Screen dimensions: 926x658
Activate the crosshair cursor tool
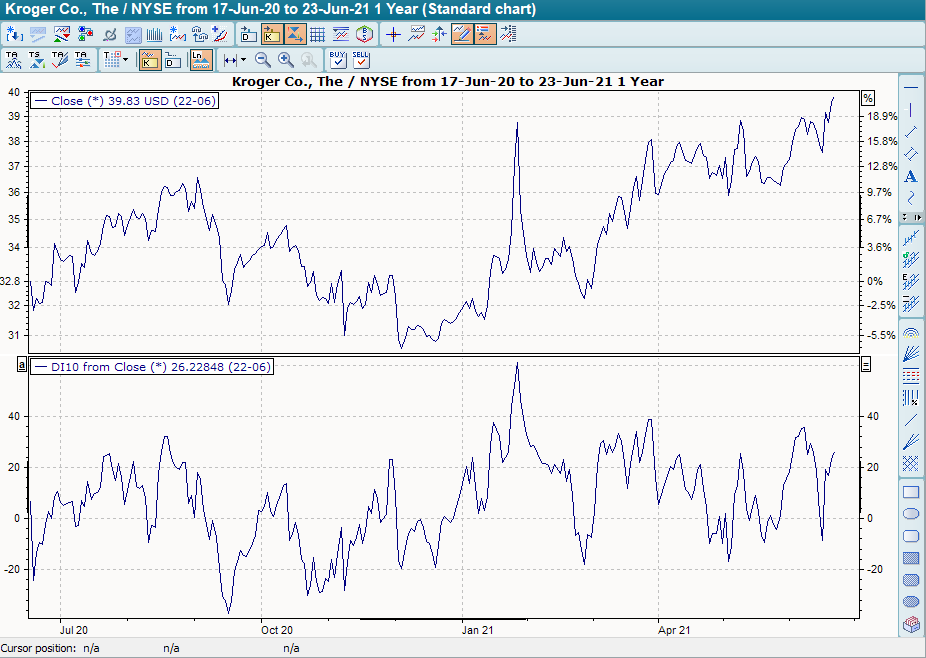click(x=393, y=34)
